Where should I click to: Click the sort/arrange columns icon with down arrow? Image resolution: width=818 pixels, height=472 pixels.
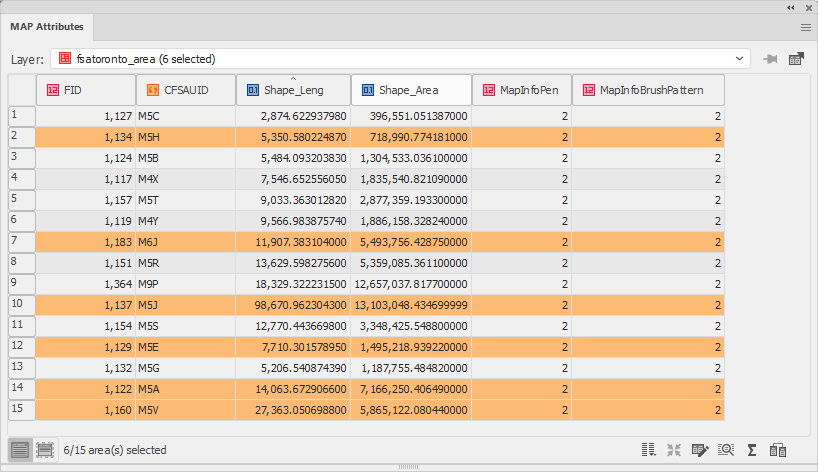[648, 450]
